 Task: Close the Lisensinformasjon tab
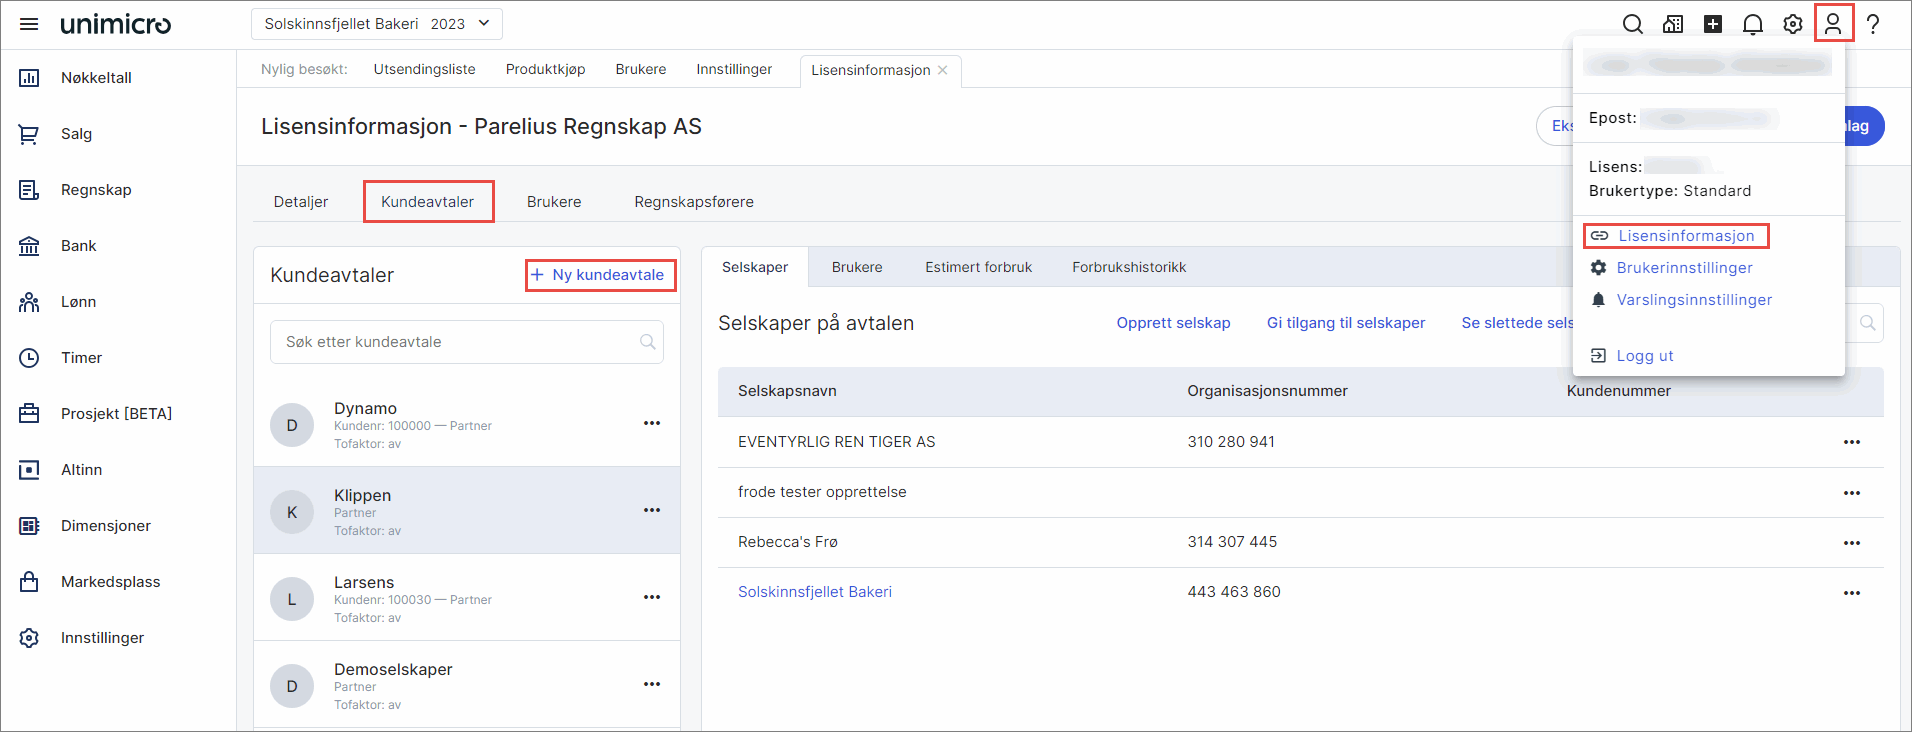(x=942, y=70)
